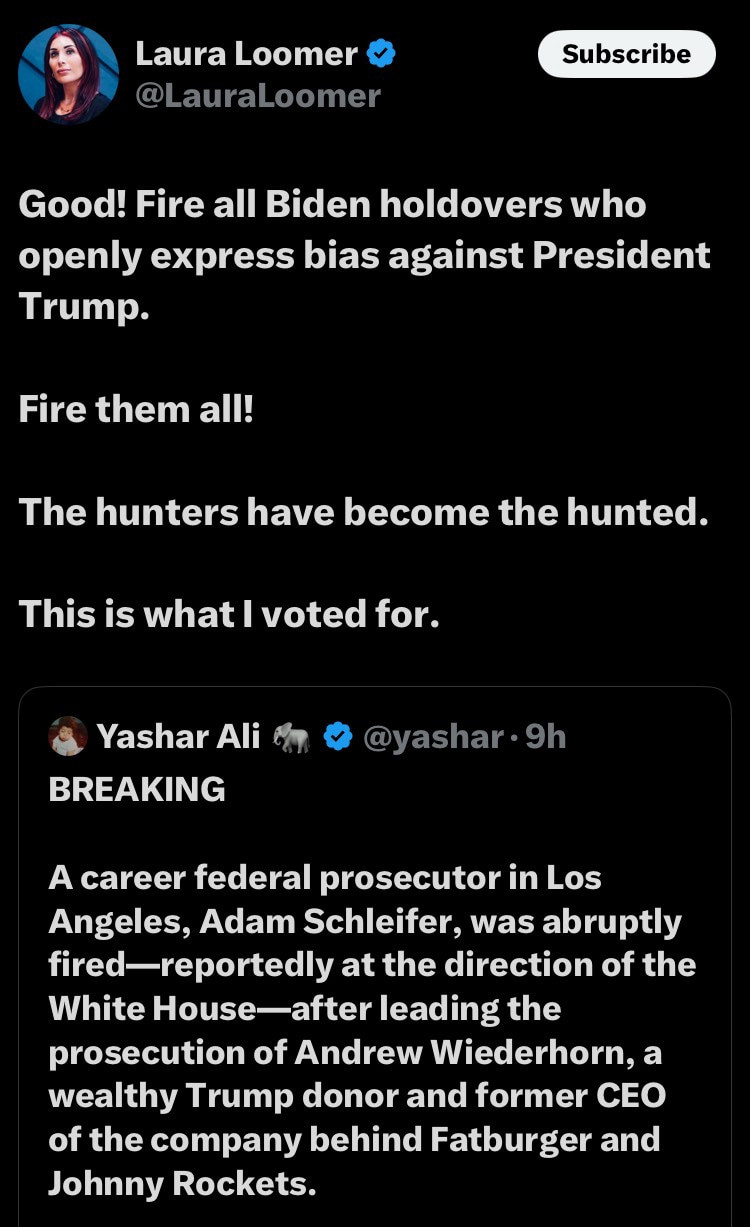Click the 9h timestamp on quoted post
The height and width of the screenshot is (1227, 750).
pyautogui.click(x=546, y=737)
